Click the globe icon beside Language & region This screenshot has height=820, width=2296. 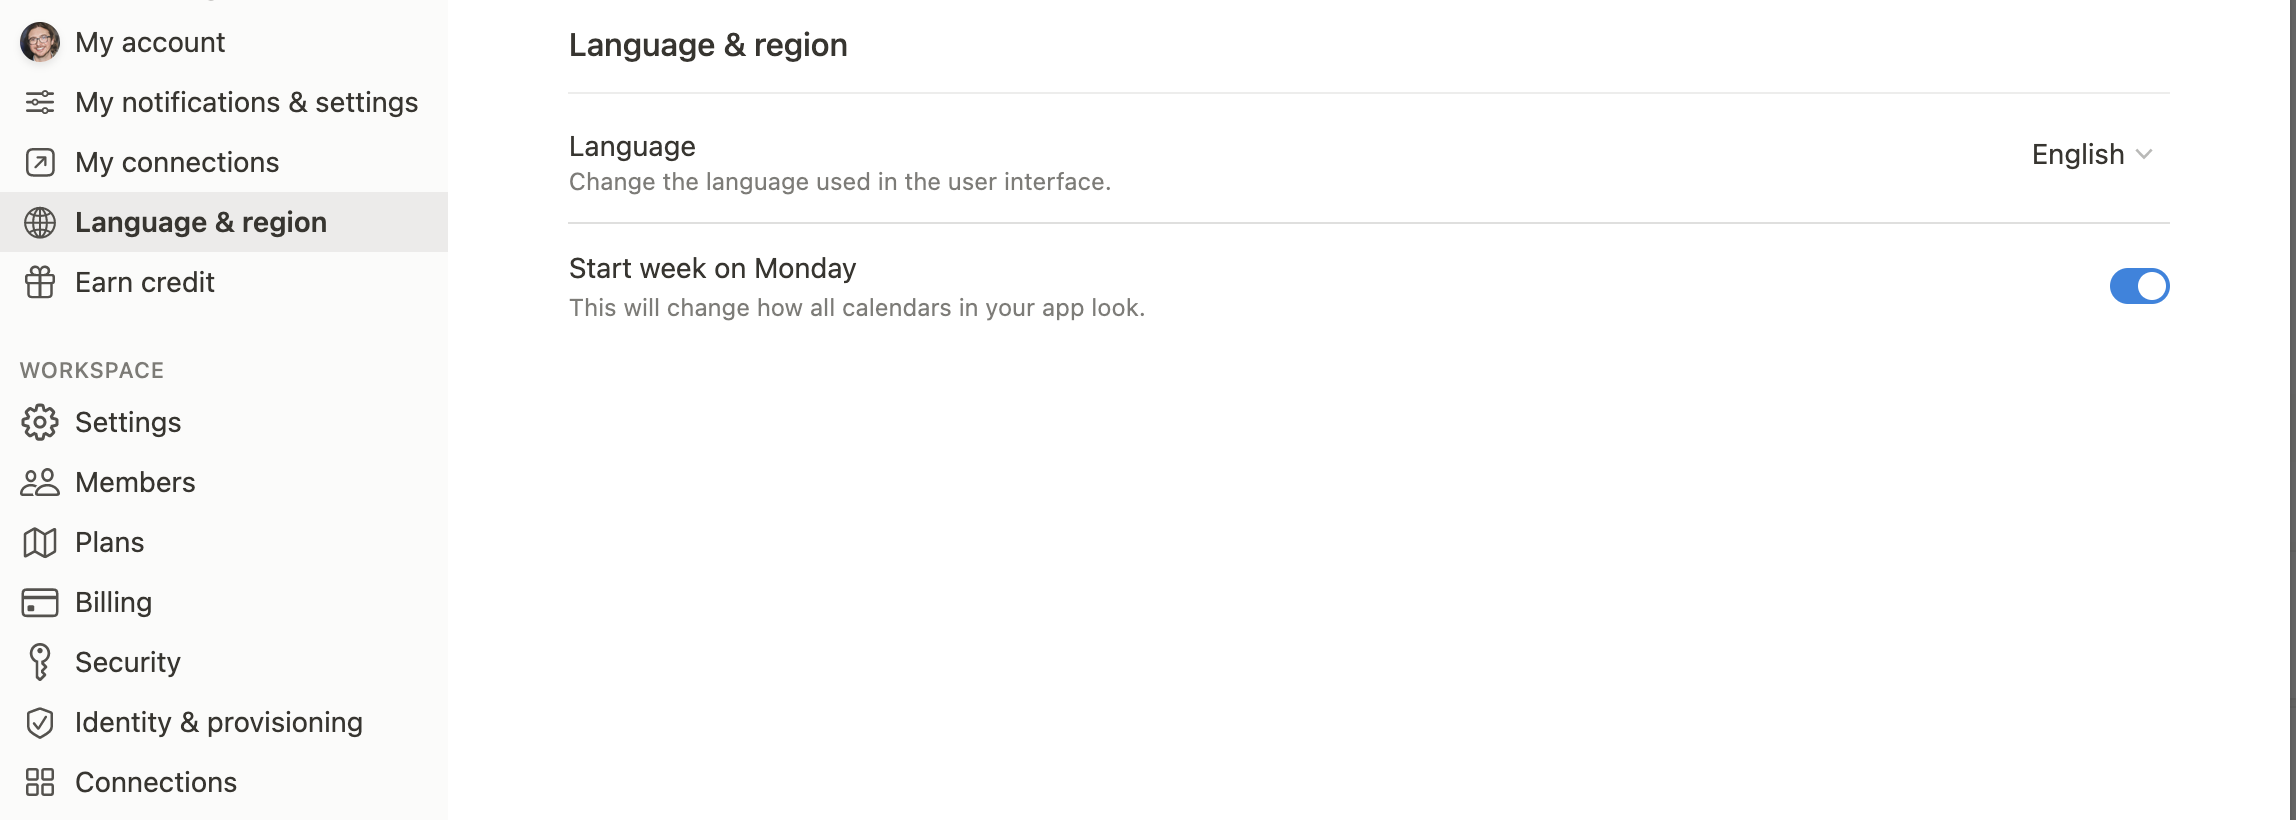[40, 222]
